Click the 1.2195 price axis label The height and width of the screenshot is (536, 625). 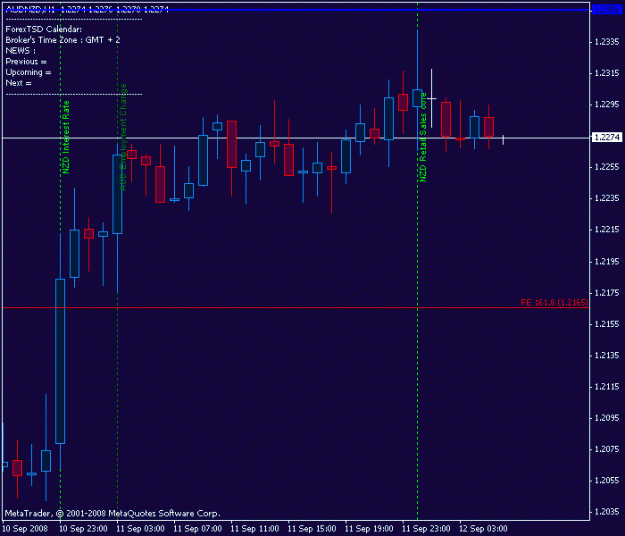[x=607, y=262]
